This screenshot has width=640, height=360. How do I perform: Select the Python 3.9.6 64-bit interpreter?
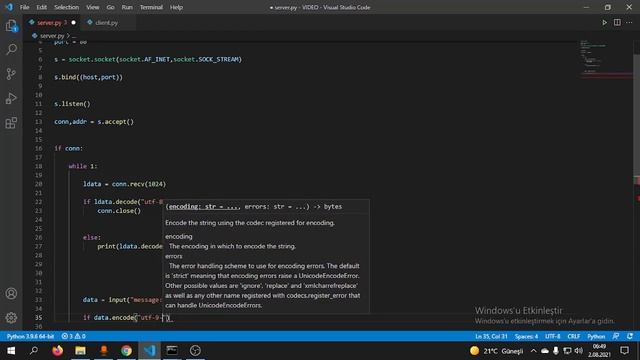point(30,336)
